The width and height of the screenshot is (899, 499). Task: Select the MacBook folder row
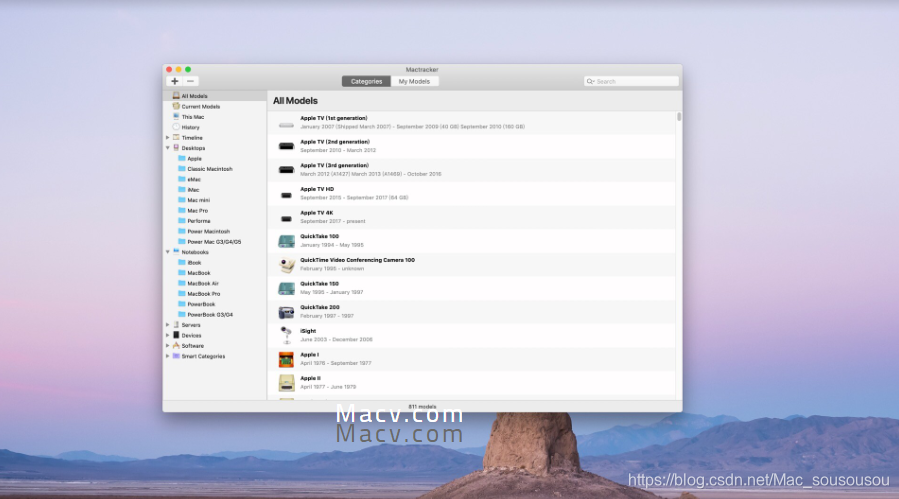(215, 273)
